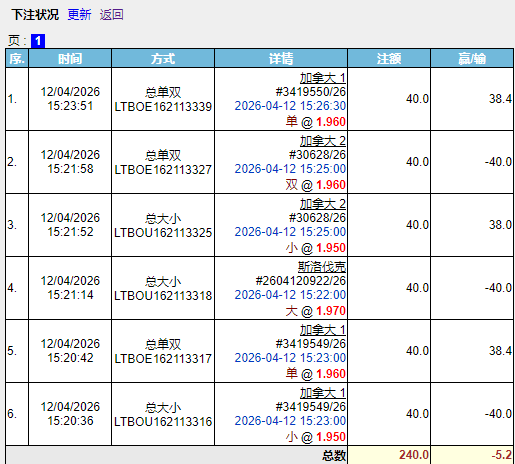Select bet ID LTBOU162113325
The height and width of the screenshot is (464, 515).
pyautogui.click(x=163, y=233)
